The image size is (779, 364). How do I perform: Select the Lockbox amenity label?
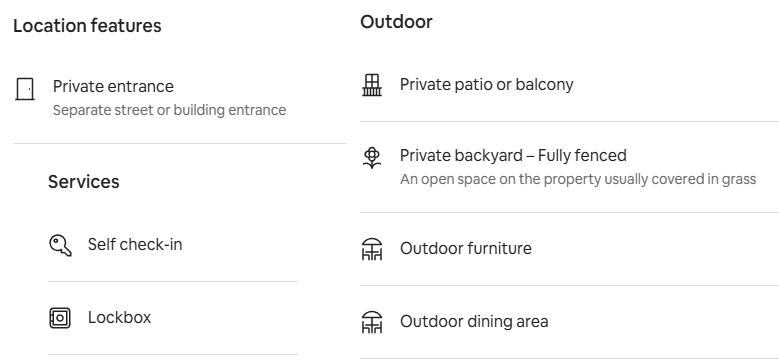click(119, 317)
